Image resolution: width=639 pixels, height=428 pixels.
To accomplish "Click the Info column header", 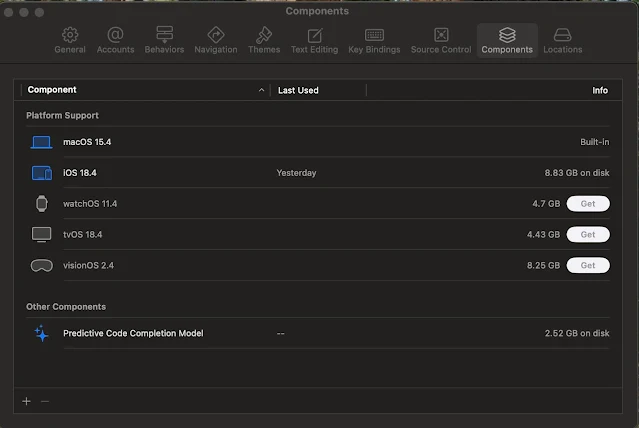I will 600,90.
